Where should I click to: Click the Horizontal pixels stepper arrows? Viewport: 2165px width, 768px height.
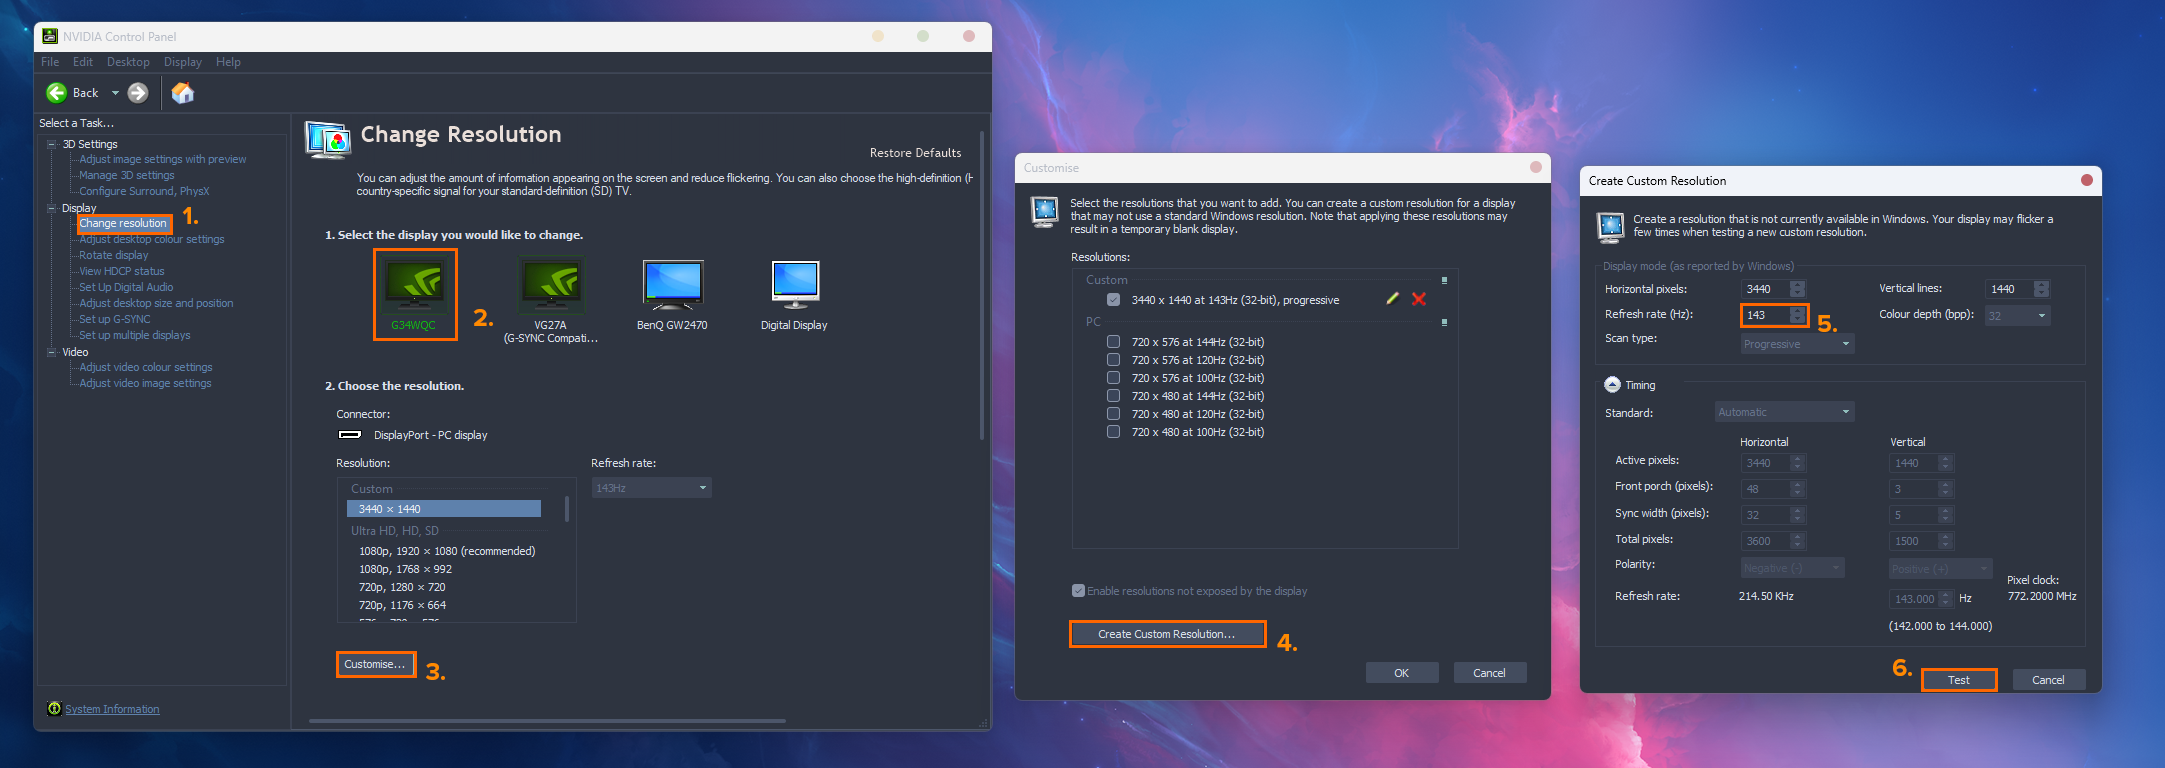(x=1798, y=289)
